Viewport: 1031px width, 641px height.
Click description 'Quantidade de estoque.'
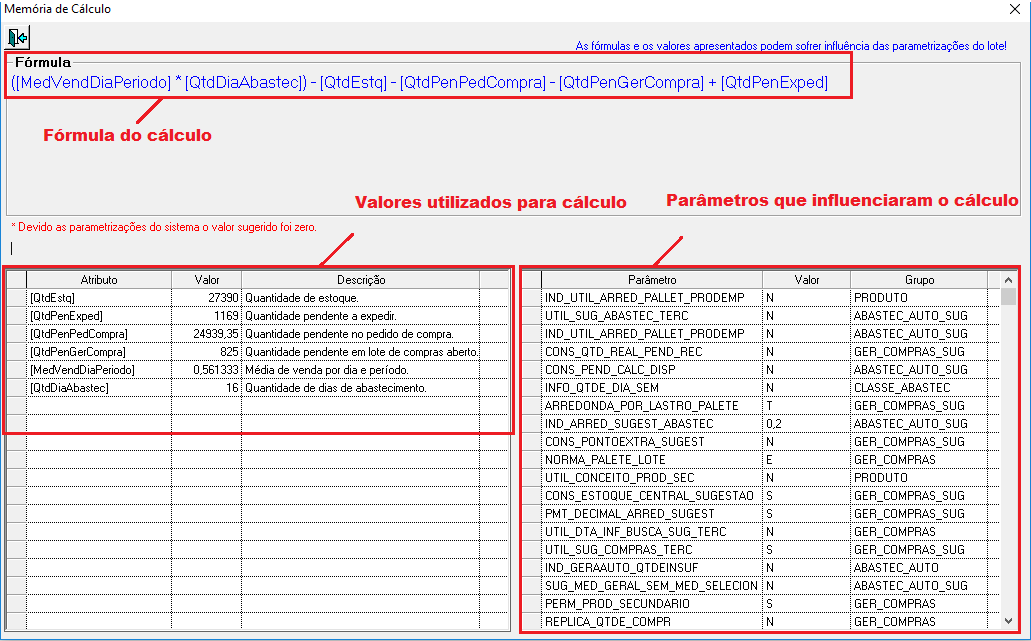(302, 298)
